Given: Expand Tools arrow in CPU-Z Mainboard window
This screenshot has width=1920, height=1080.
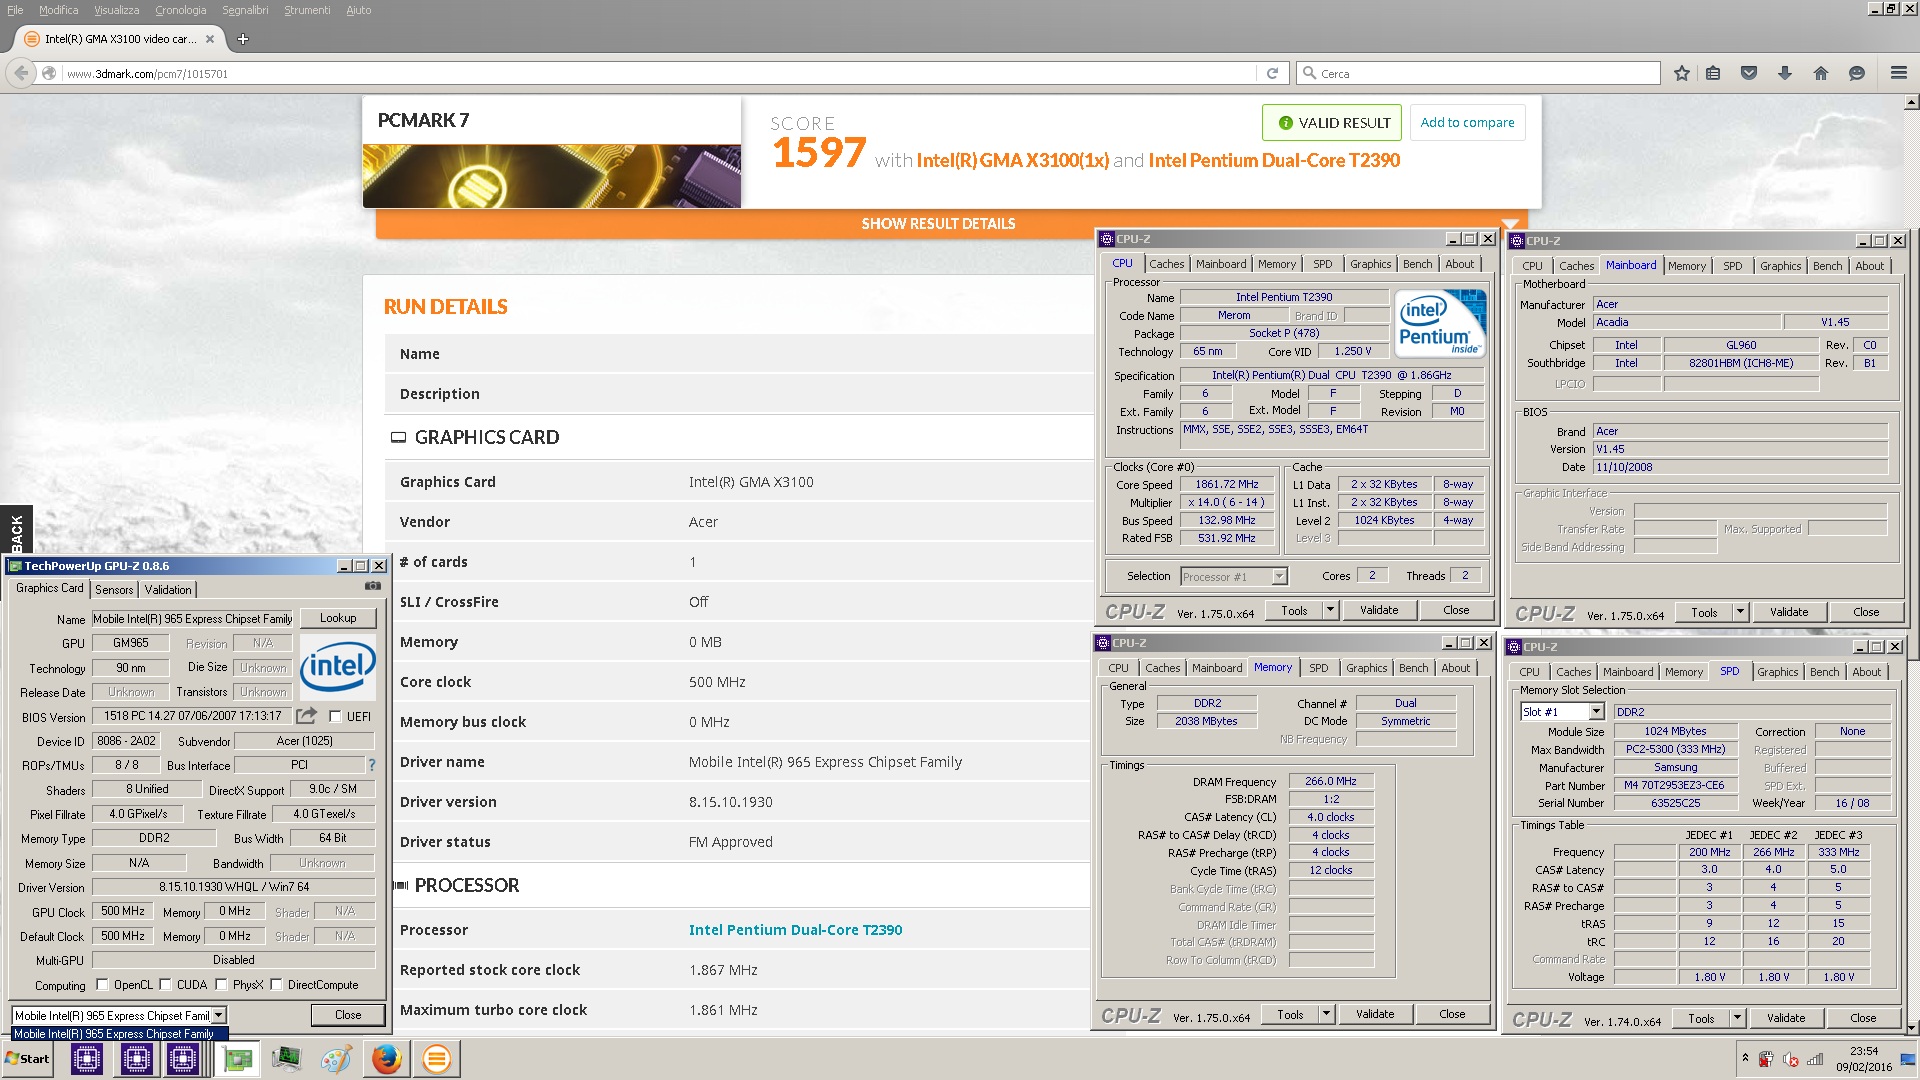Looking at the screenshot, I should click(1740, 612).
